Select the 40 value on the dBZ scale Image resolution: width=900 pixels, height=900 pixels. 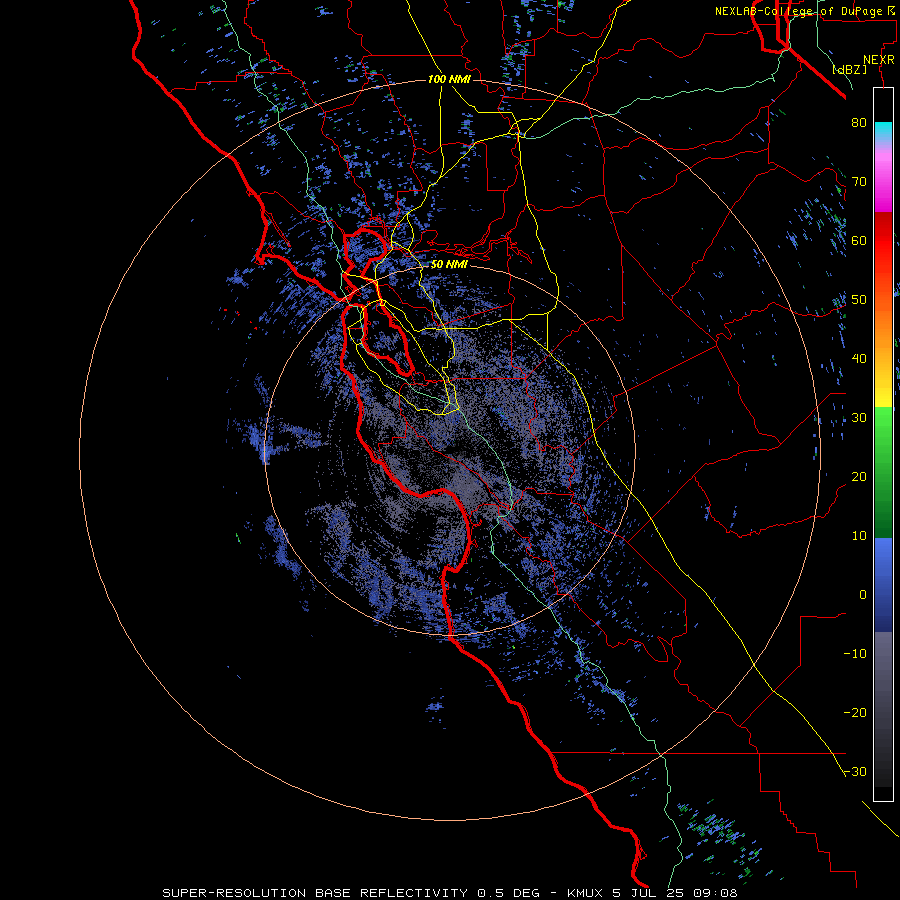click(x=859, y=359)
